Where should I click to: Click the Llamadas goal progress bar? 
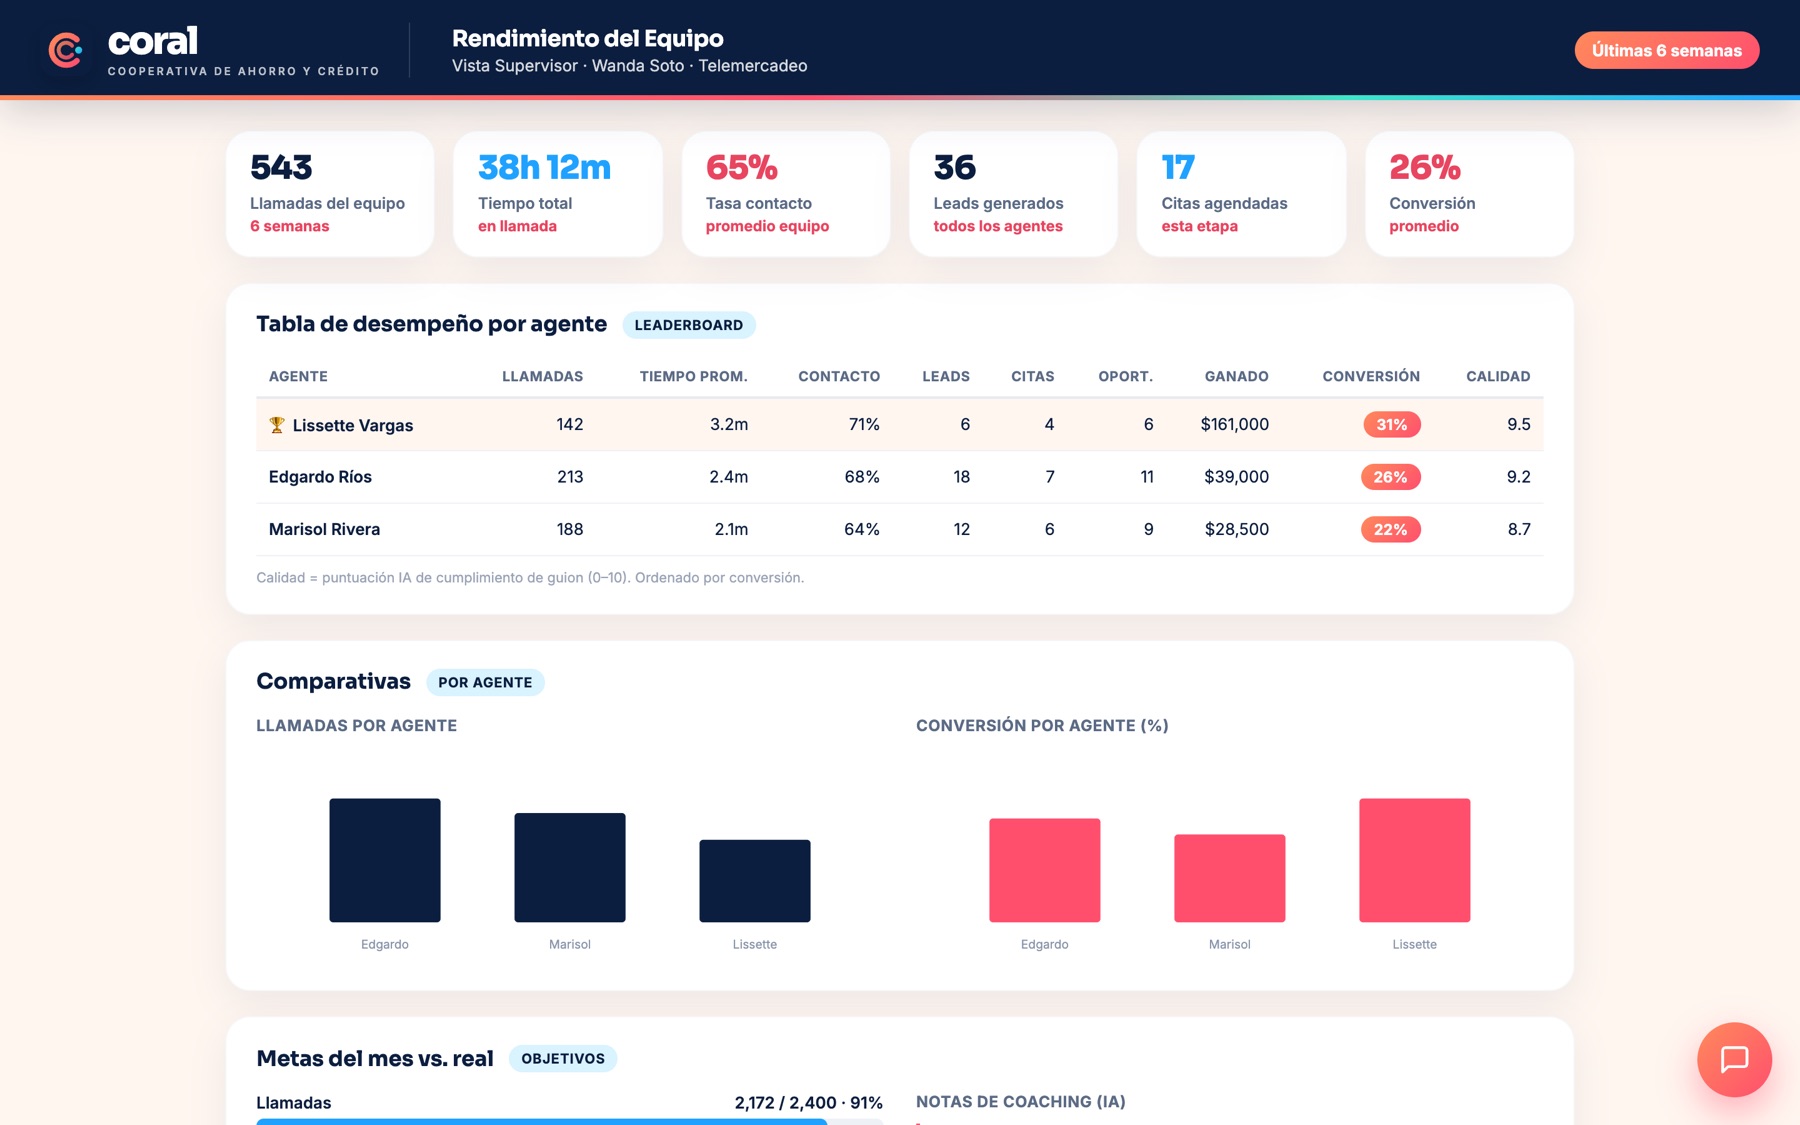pos(570,1121)
